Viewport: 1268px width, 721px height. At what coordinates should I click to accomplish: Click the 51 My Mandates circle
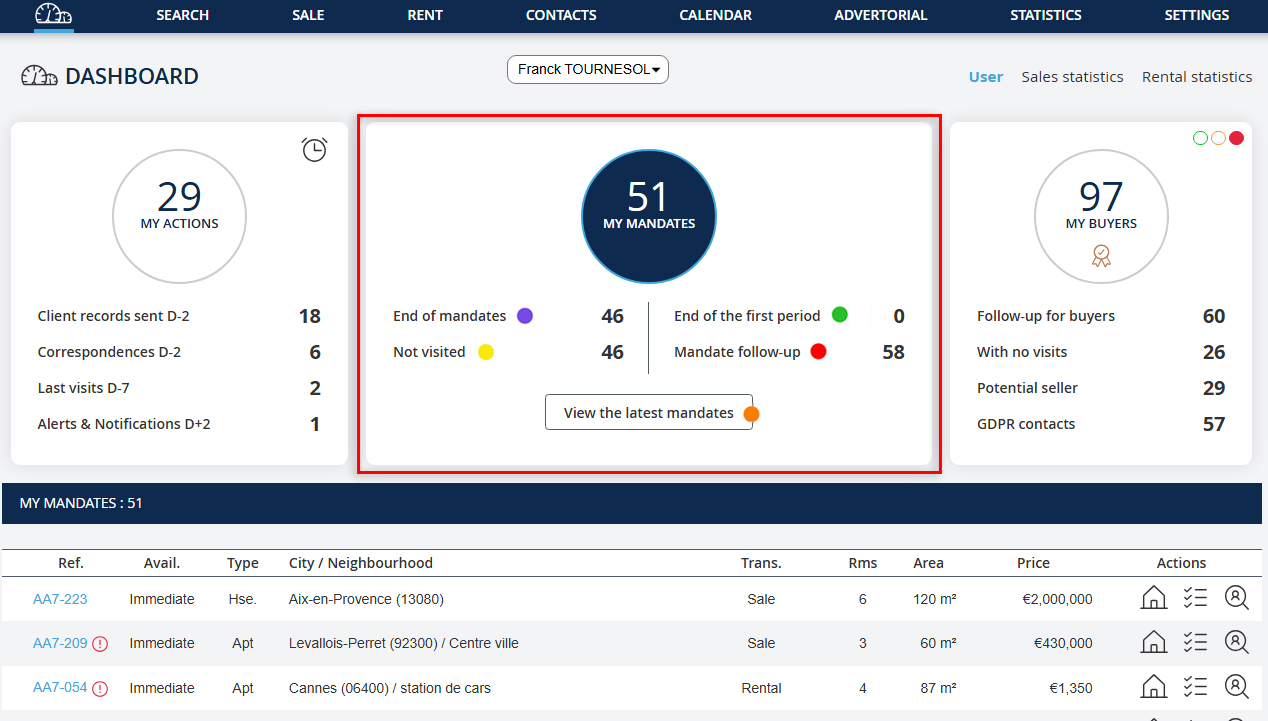coord(649,218)
